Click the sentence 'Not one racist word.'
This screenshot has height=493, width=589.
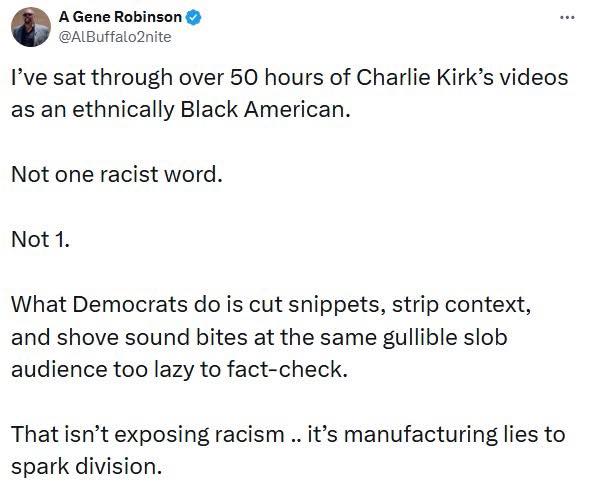click(117, 174)
